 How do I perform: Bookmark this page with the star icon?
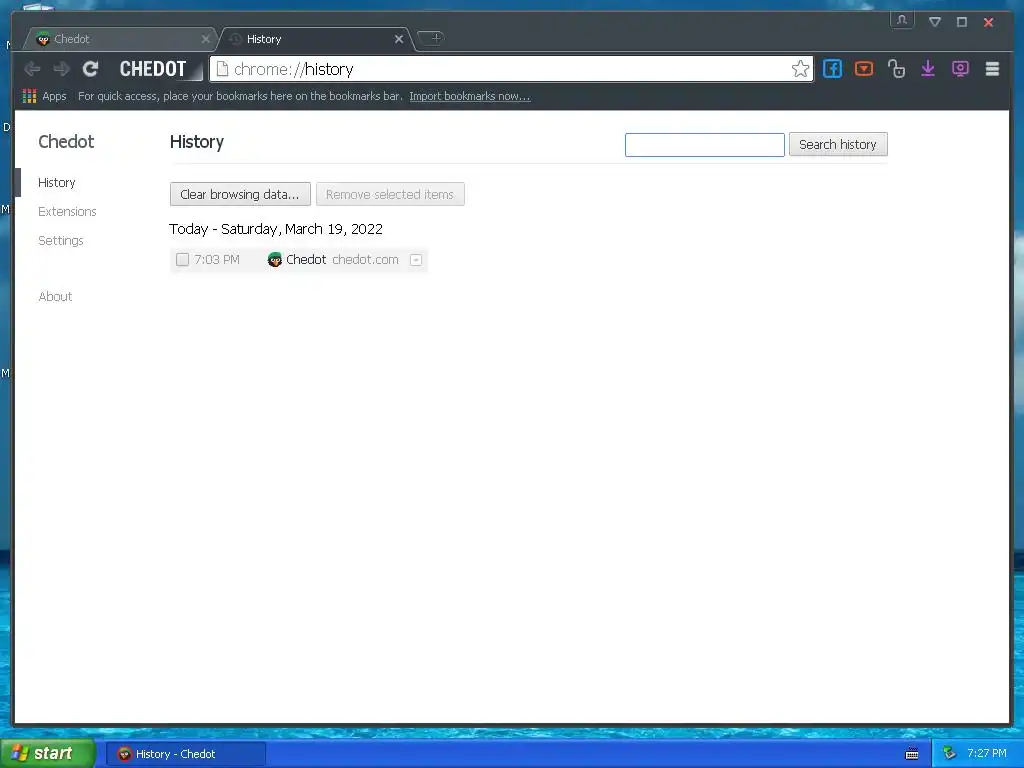[800, 69]
